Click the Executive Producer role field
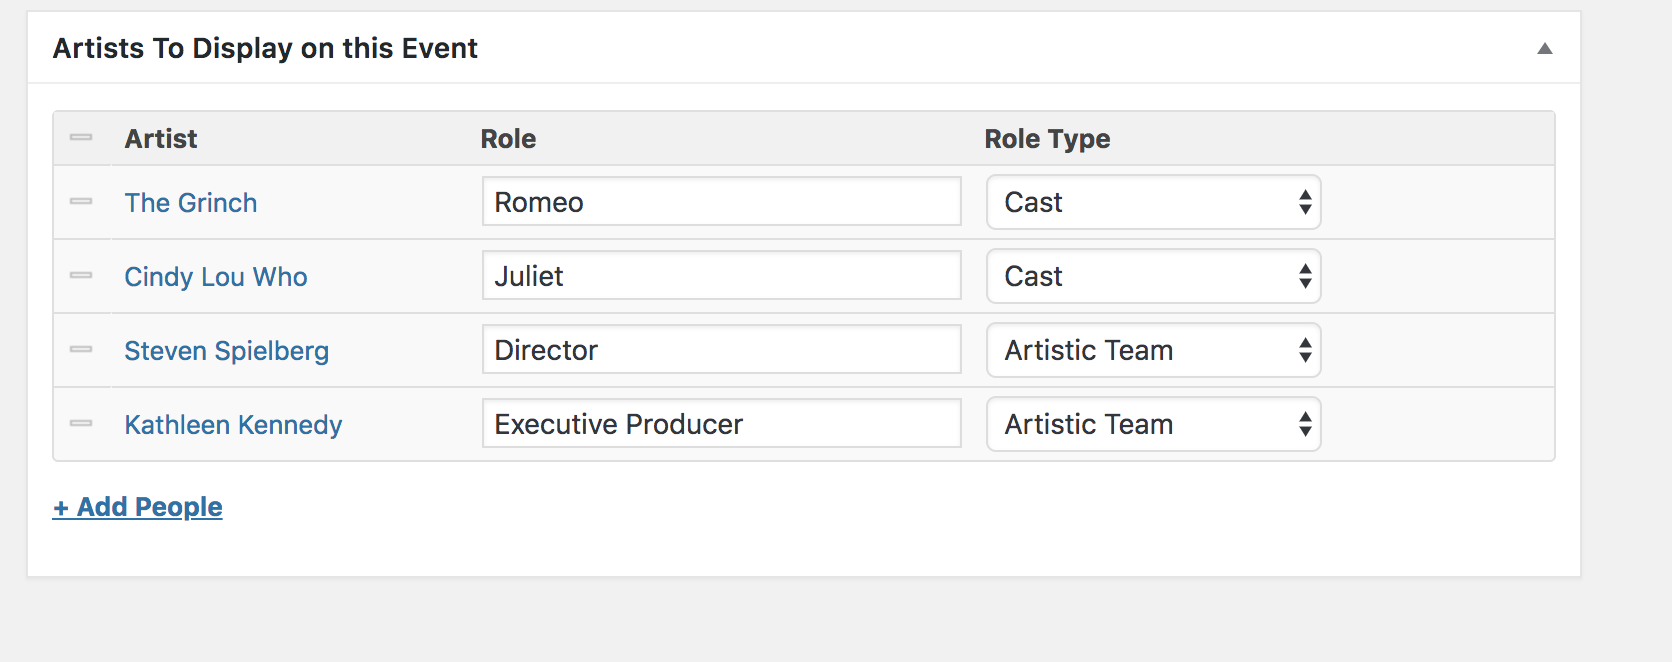Image resolution: width=1672 pixels, height=662 pixels. [x=721, y=424]
